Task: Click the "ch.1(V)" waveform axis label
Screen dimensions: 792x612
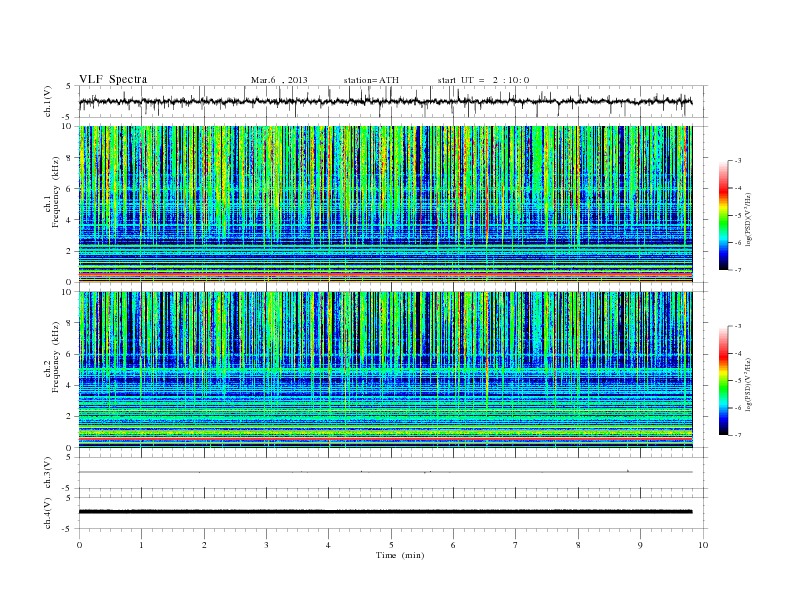Action: coord(48,101)
